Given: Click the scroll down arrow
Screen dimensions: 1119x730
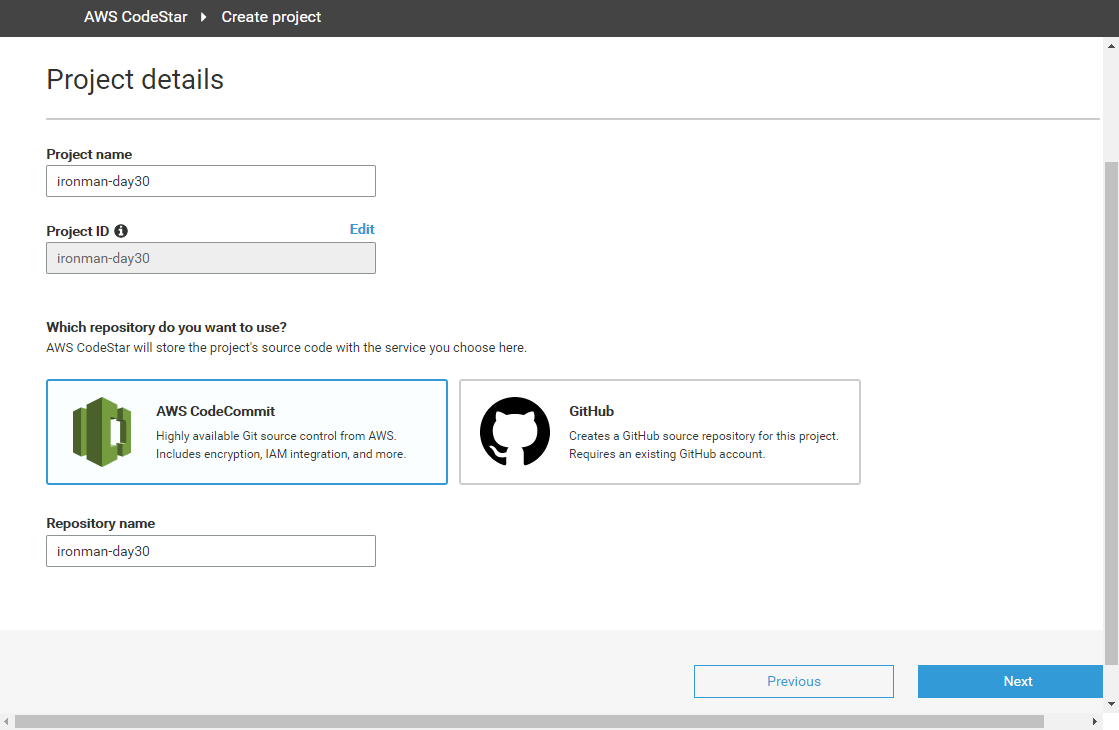Looking at the screenshot, I should [x=1110, y=704].
